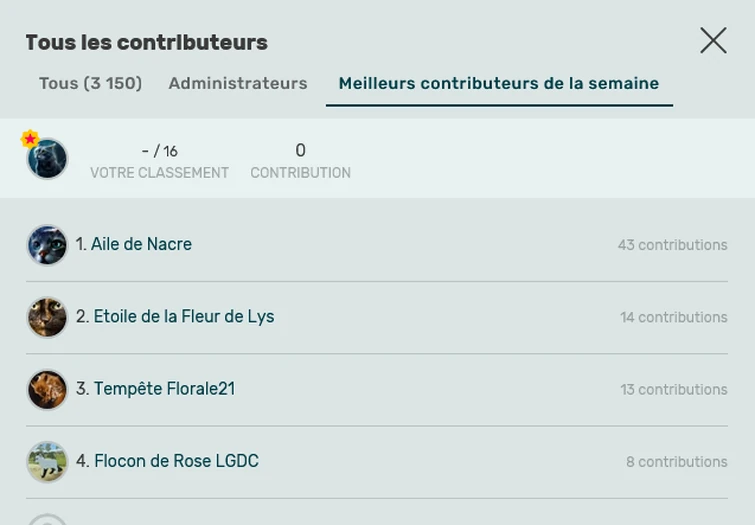The height and width of the screenshot is (525, 755).
Task: Click the 43 contributions count
Action: tap(672, 245)
